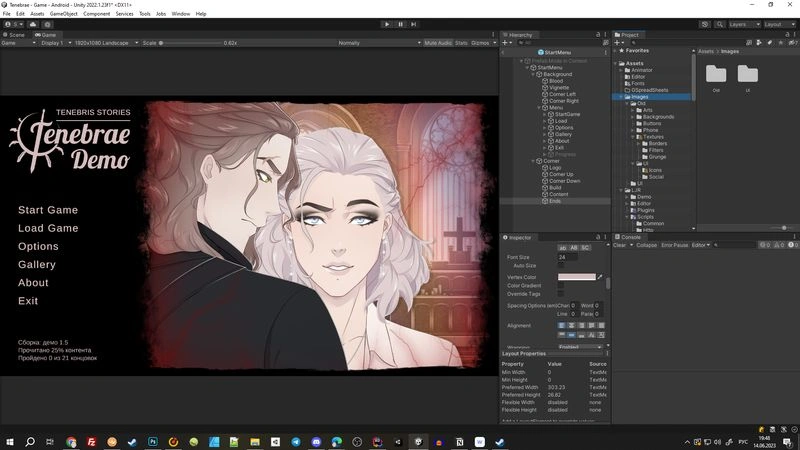Open the cloud services icon in top toolbar
800x450 pixels.
click(33, 24)
